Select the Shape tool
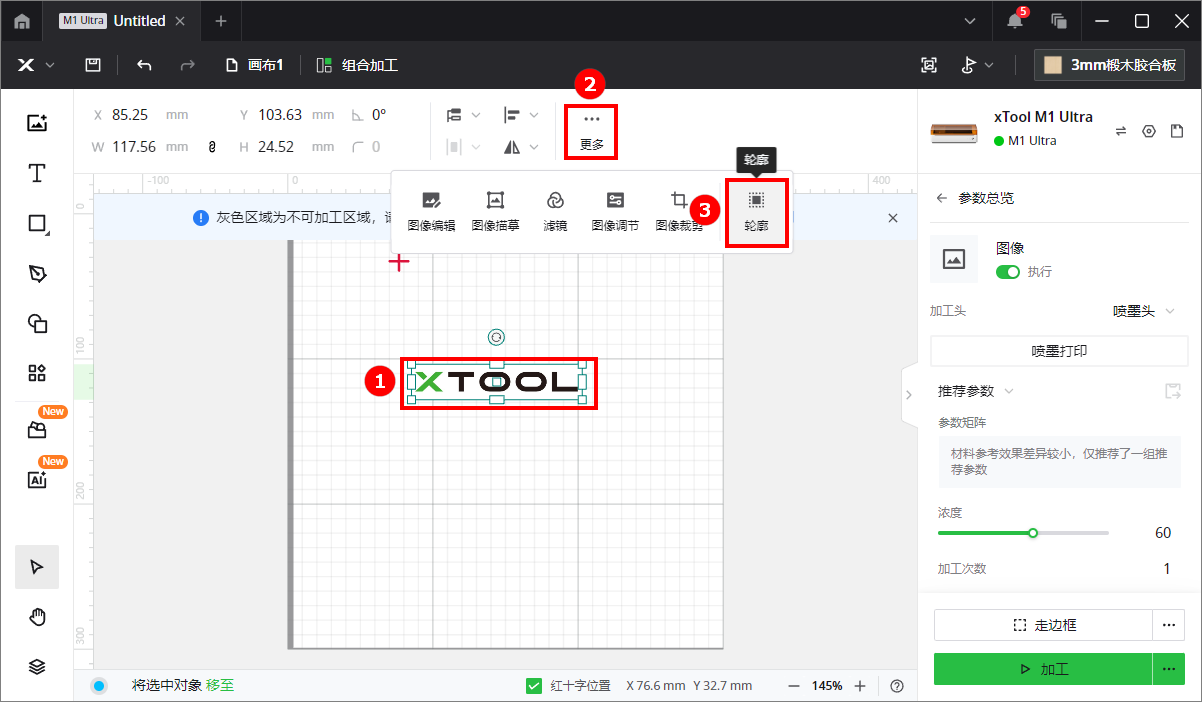The image size is (1202, 702). click(37, 223)
